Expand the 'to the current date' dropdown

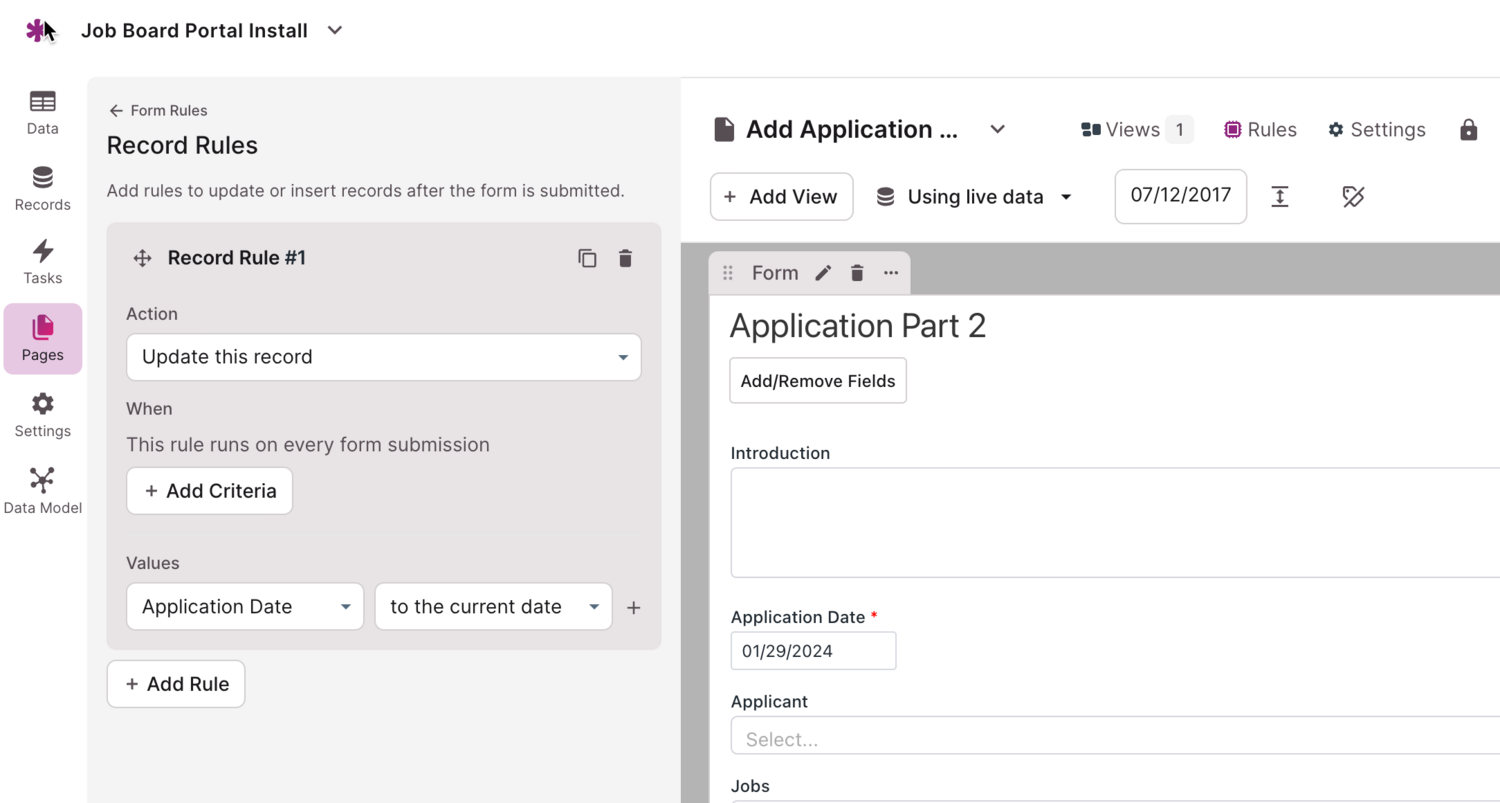point(493,607)
